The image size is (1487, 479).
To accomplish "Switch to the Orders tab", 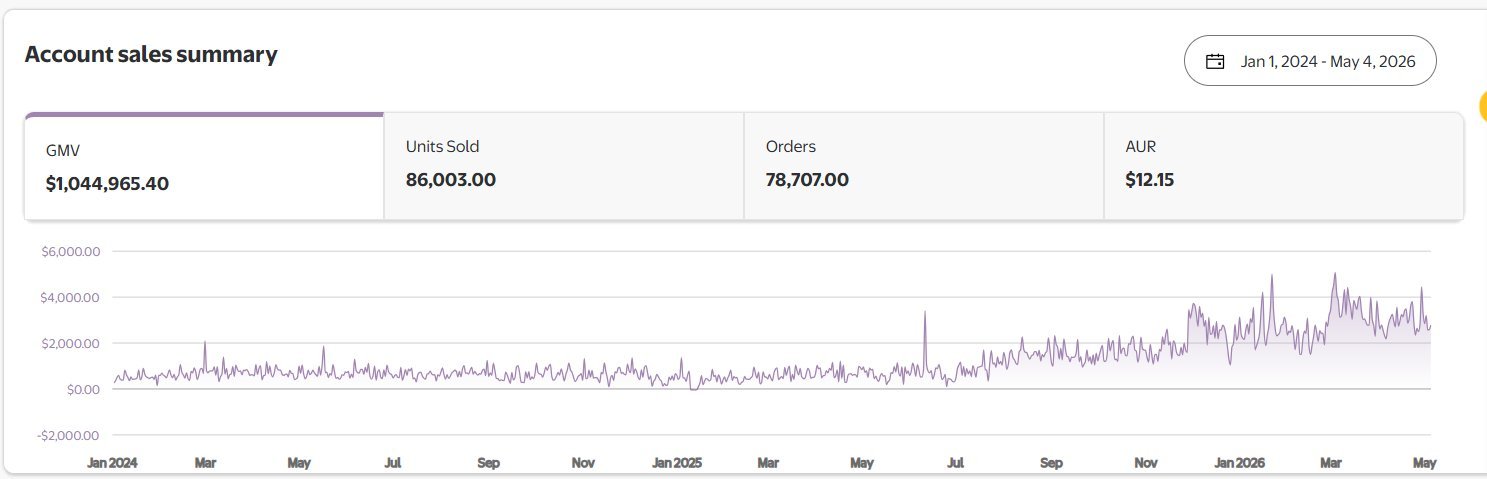I will [924, 166].
